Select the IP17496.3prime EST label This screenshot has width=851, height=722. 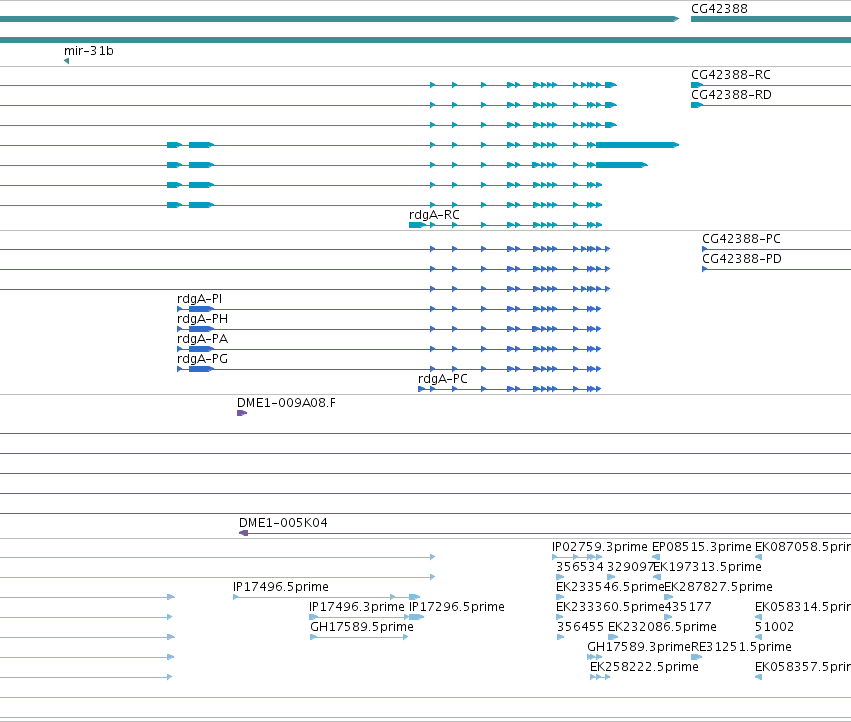click(x=357, y=607)
